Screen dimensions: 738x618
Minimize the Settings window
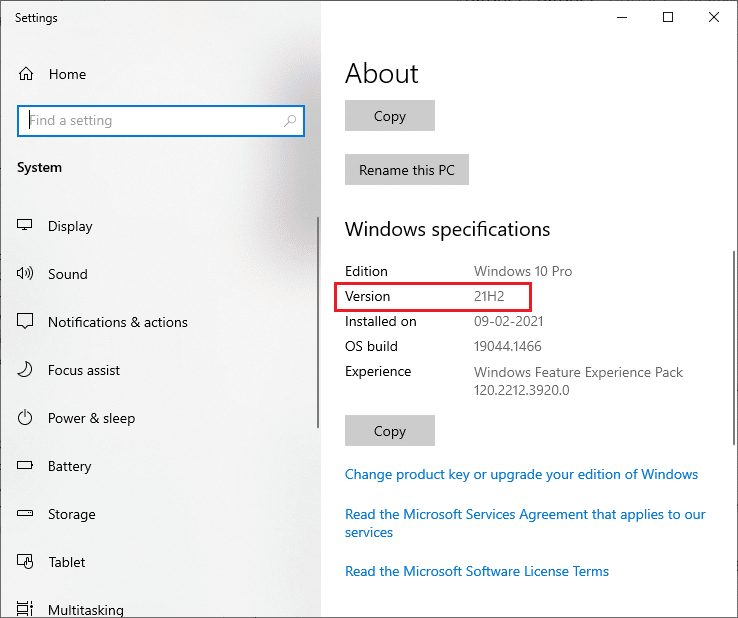tap(622, 17)
